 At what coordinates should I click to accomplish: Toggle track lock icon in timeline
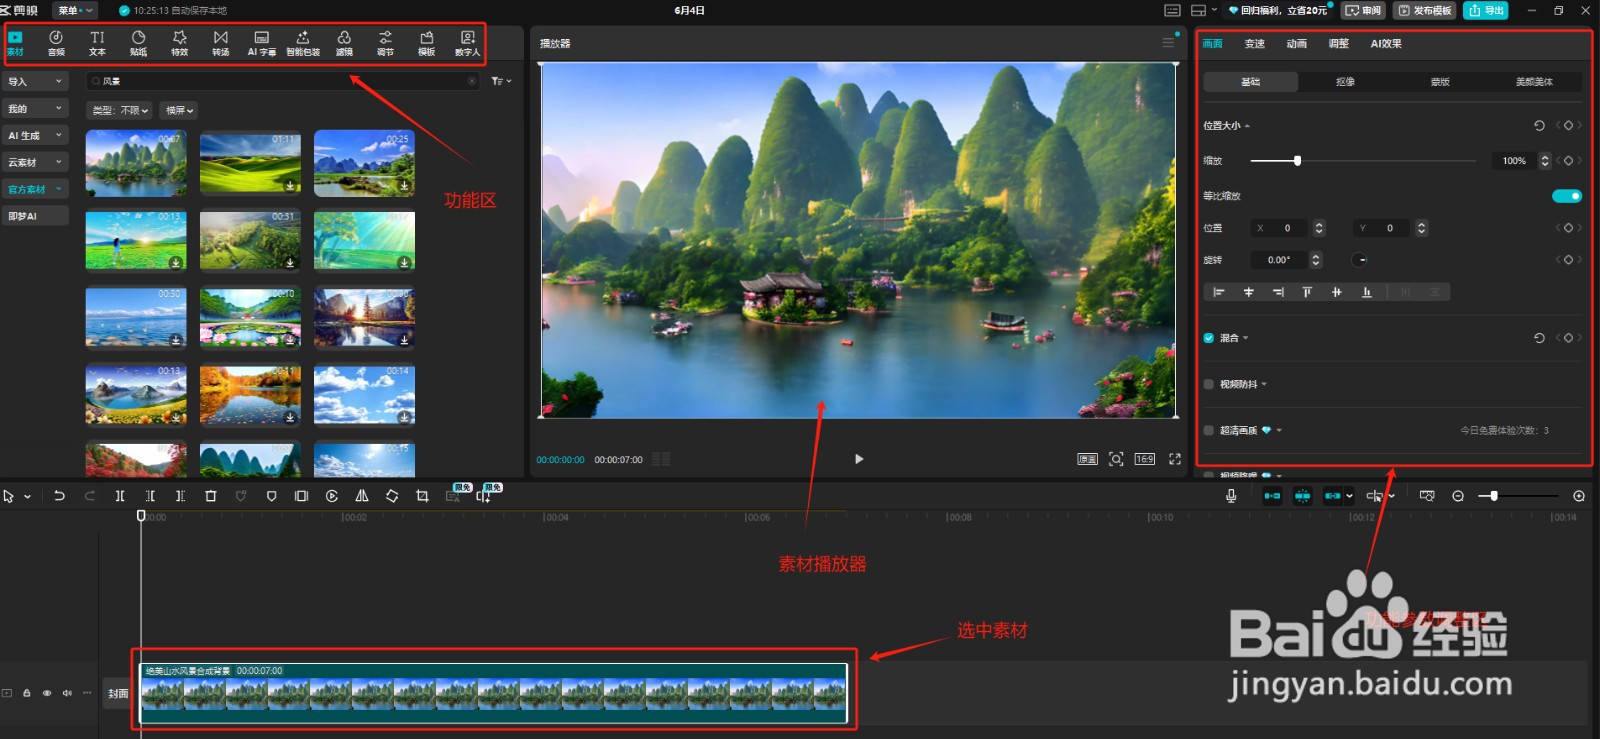27,693
